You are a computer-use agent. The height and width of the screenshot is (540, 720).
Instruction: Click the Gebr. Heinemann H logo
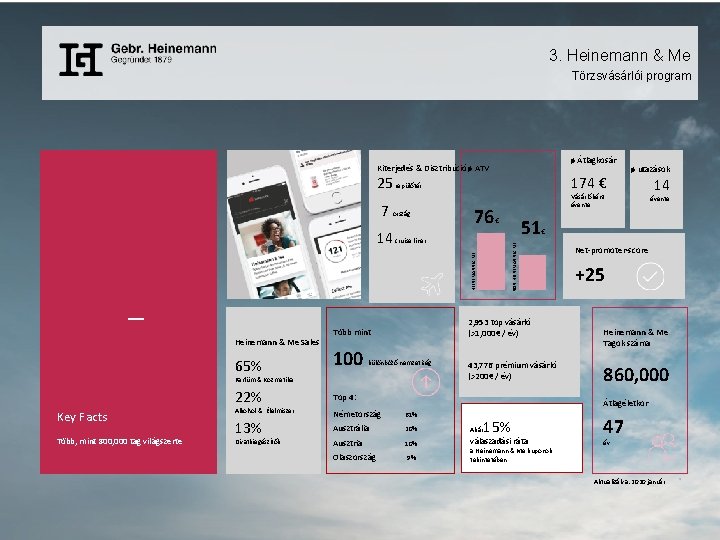(x=80, y=60)
